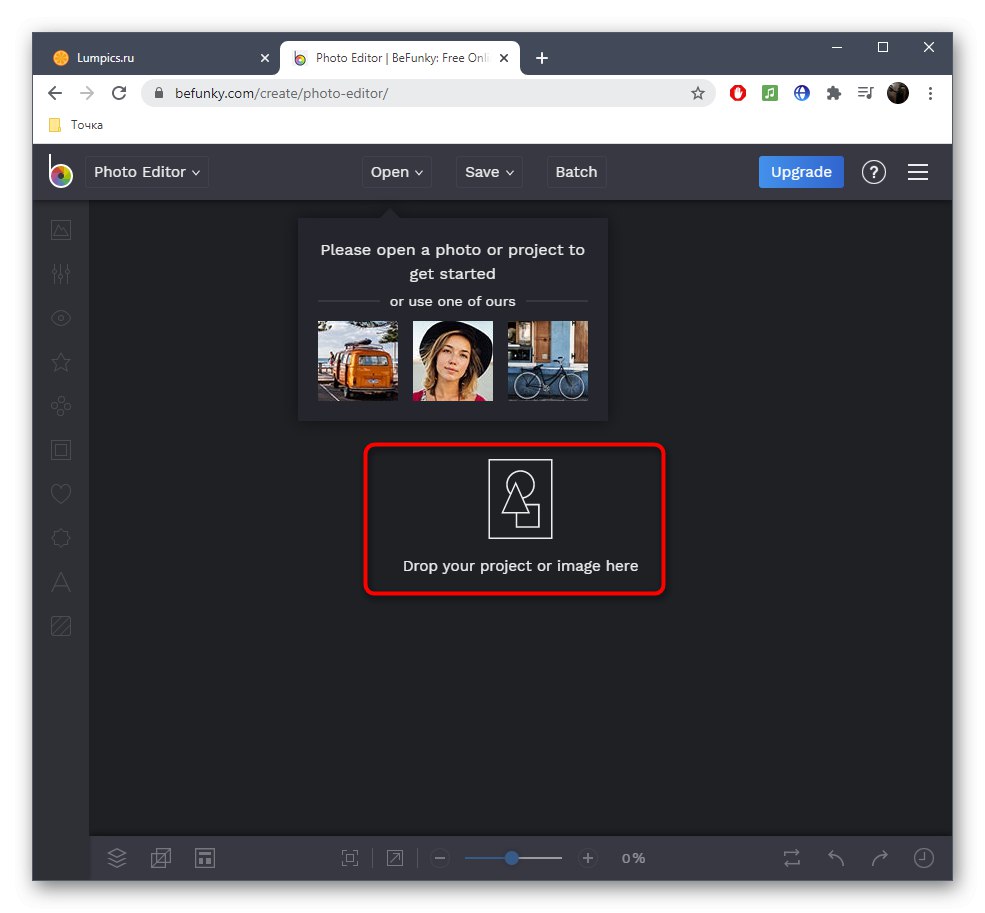
Task: Choose the woman in hat sample photo
Action: click(x=453, y=361)
